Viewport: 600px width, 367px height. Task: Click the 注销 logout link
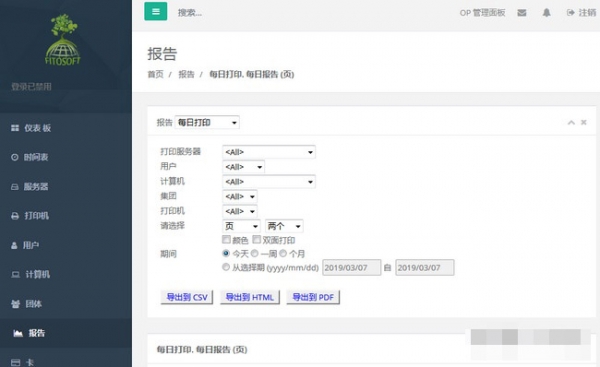[x=581, y=13]
